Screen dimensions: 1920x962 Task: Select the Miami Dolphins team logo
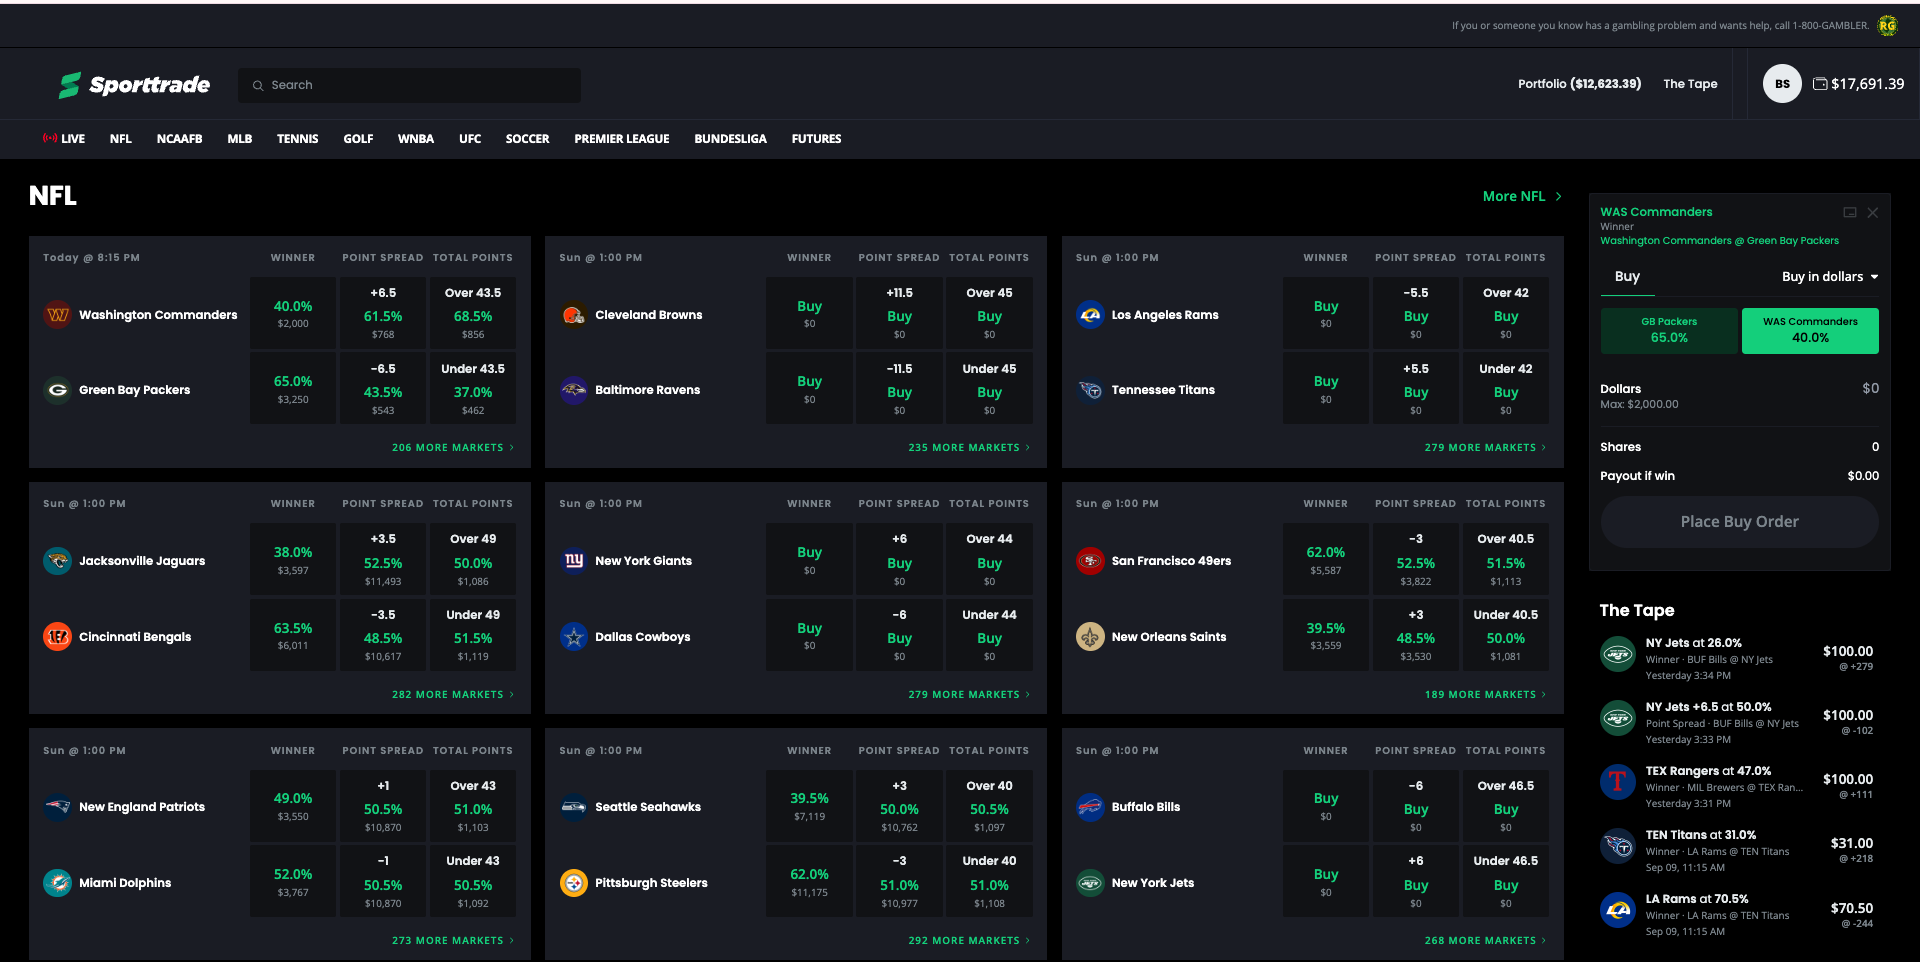[58, 883]
